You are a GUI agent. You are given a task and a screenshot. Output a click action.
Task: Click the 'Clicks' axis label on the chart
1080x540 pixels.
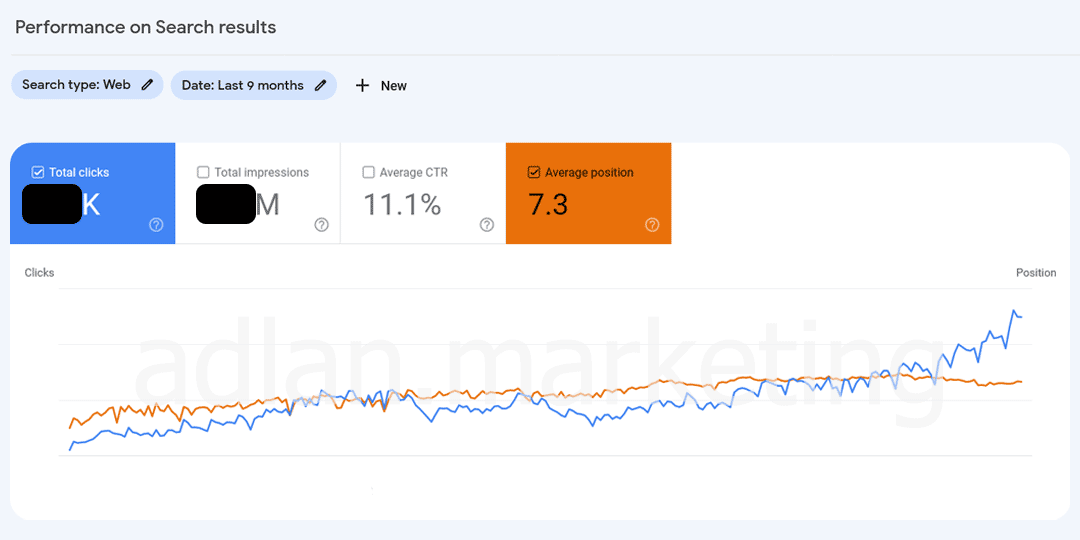[39, 273]
